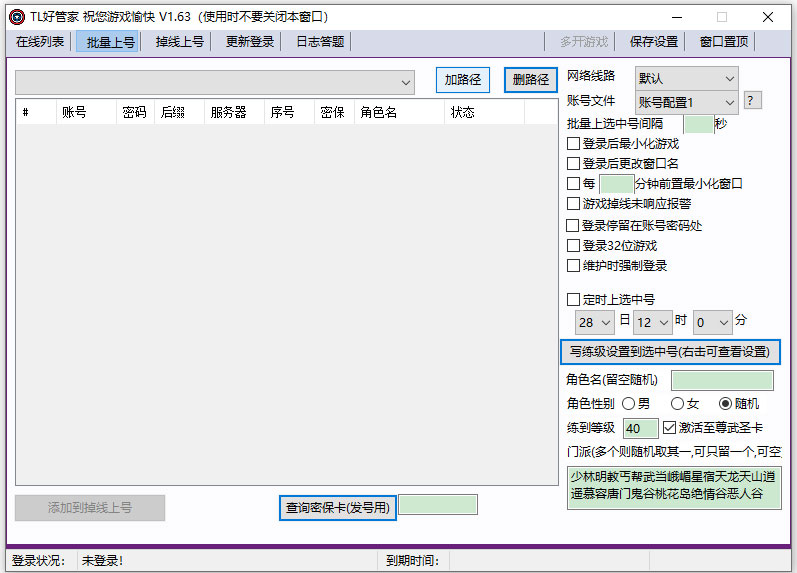Close the TL好管家 window
797x573 pixels.
click(768, 17)
